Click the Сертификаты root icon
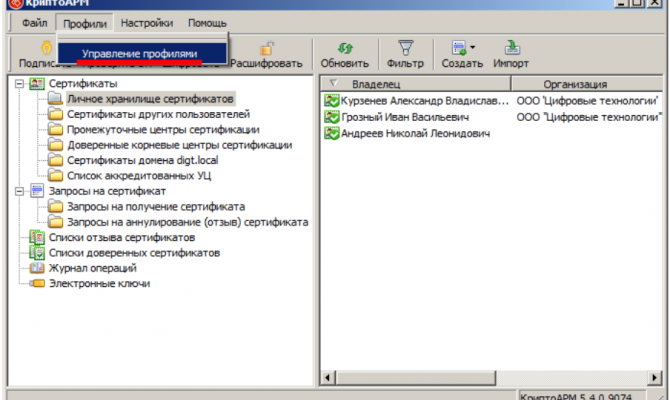The width and height of the screenshot is (670, 400). coord(37,83)
